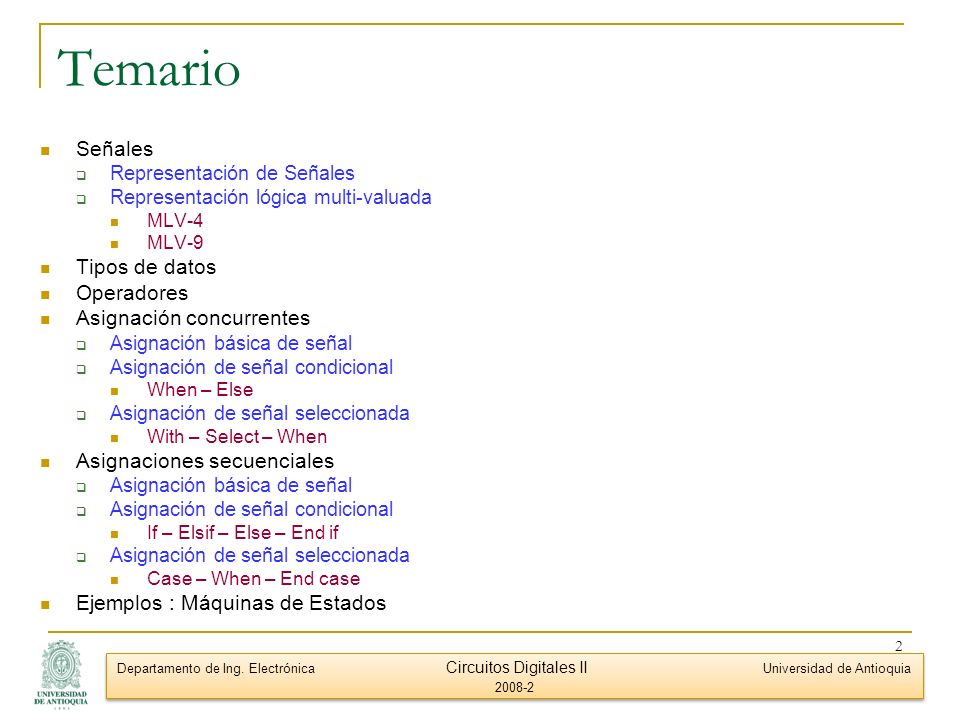This screenshot has height=720, width=960.
Task: Select the 'When – Else' entry
Action: point(200,390)
